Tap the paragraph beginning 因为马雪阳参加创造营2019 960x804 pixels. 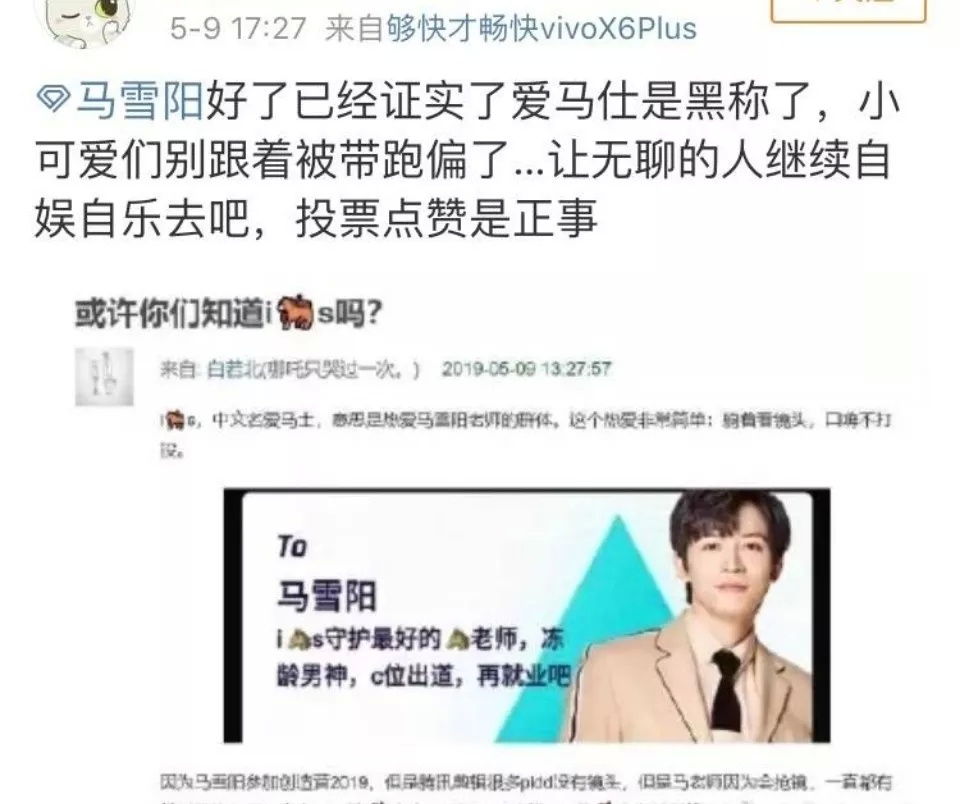526,790
